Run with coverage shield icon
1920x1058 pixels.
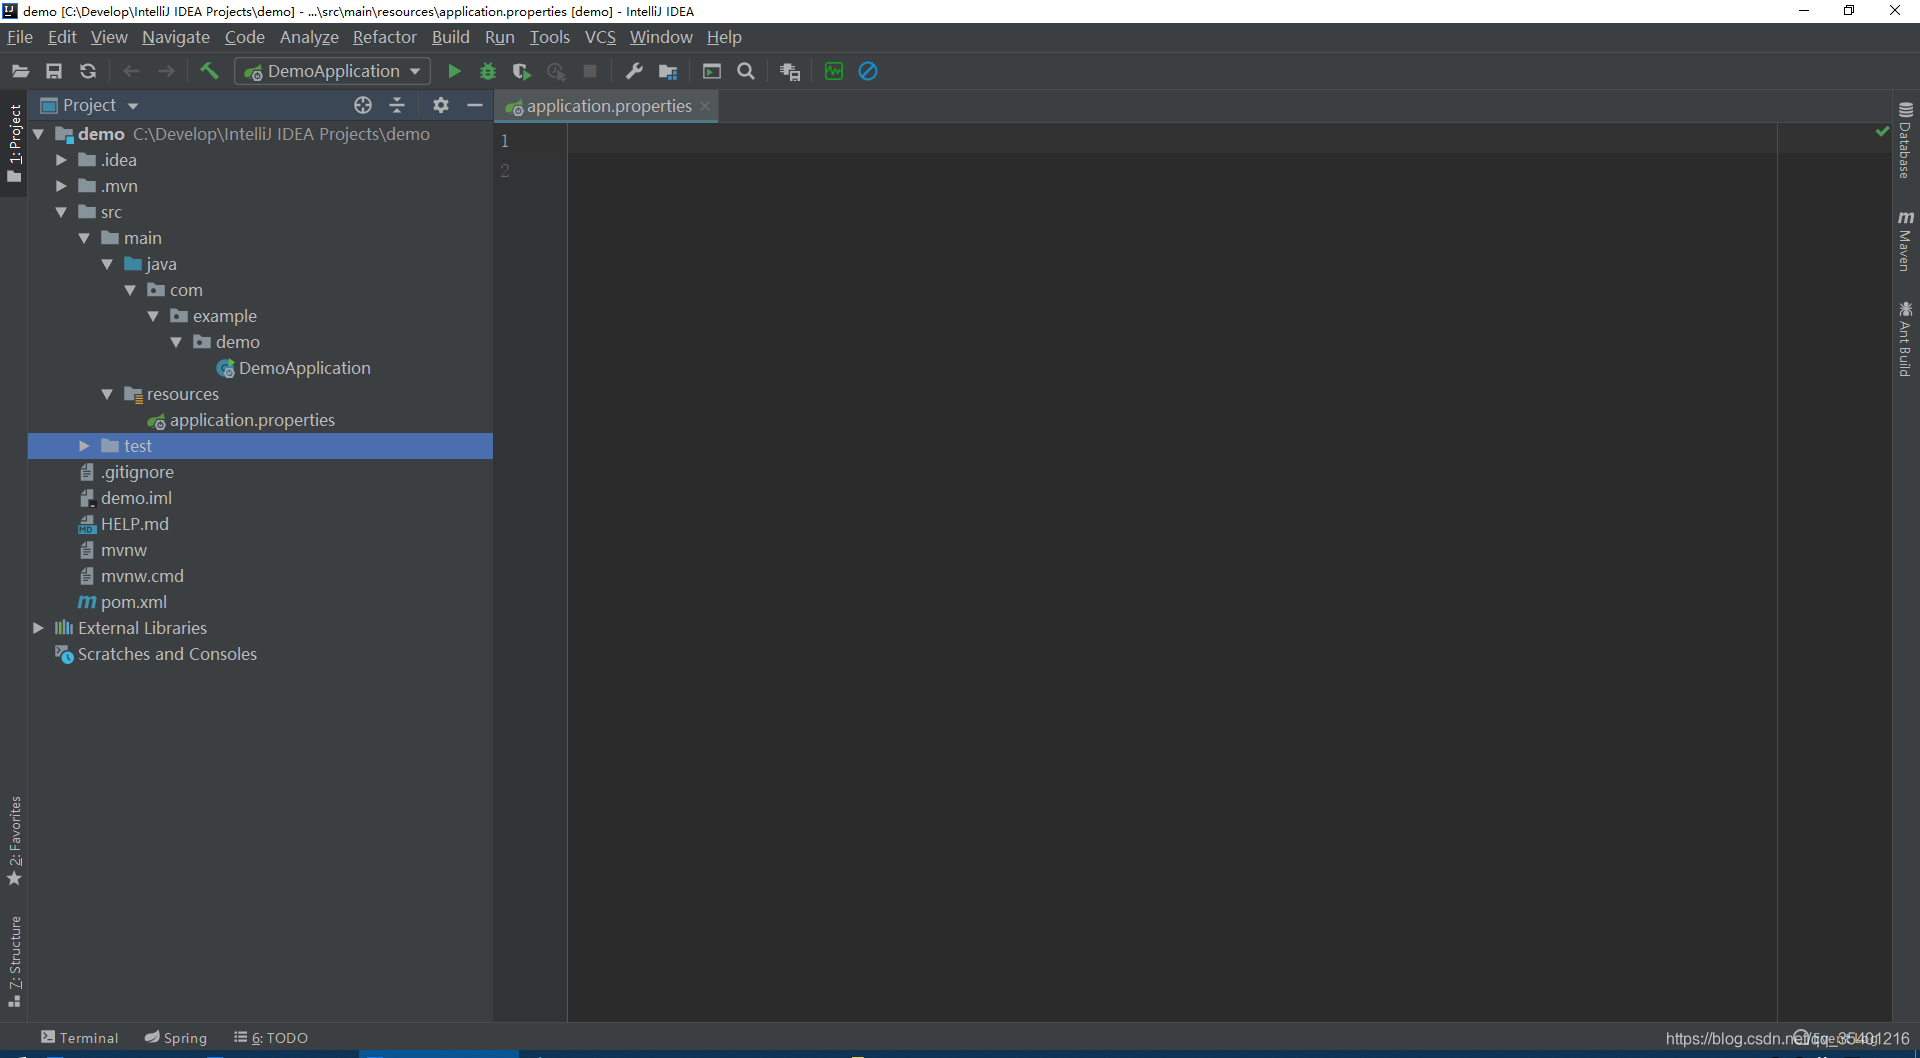pos(522,71)
